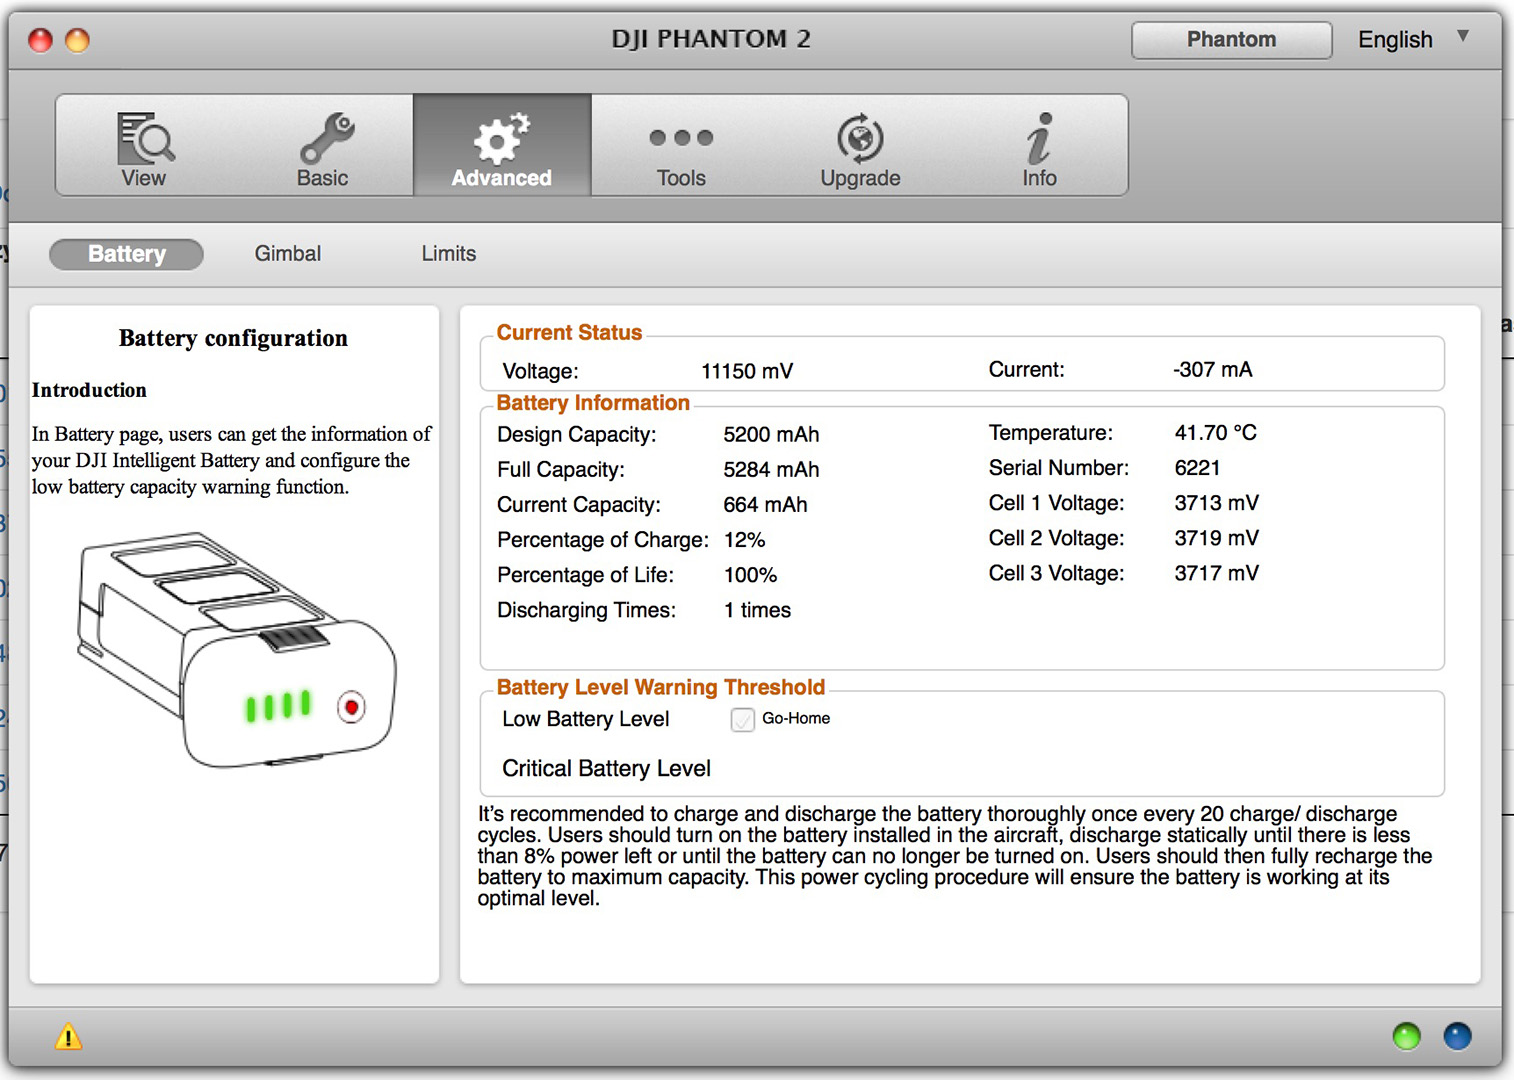
Task: Click the Low Battery Level label
Action: point(586,719)
